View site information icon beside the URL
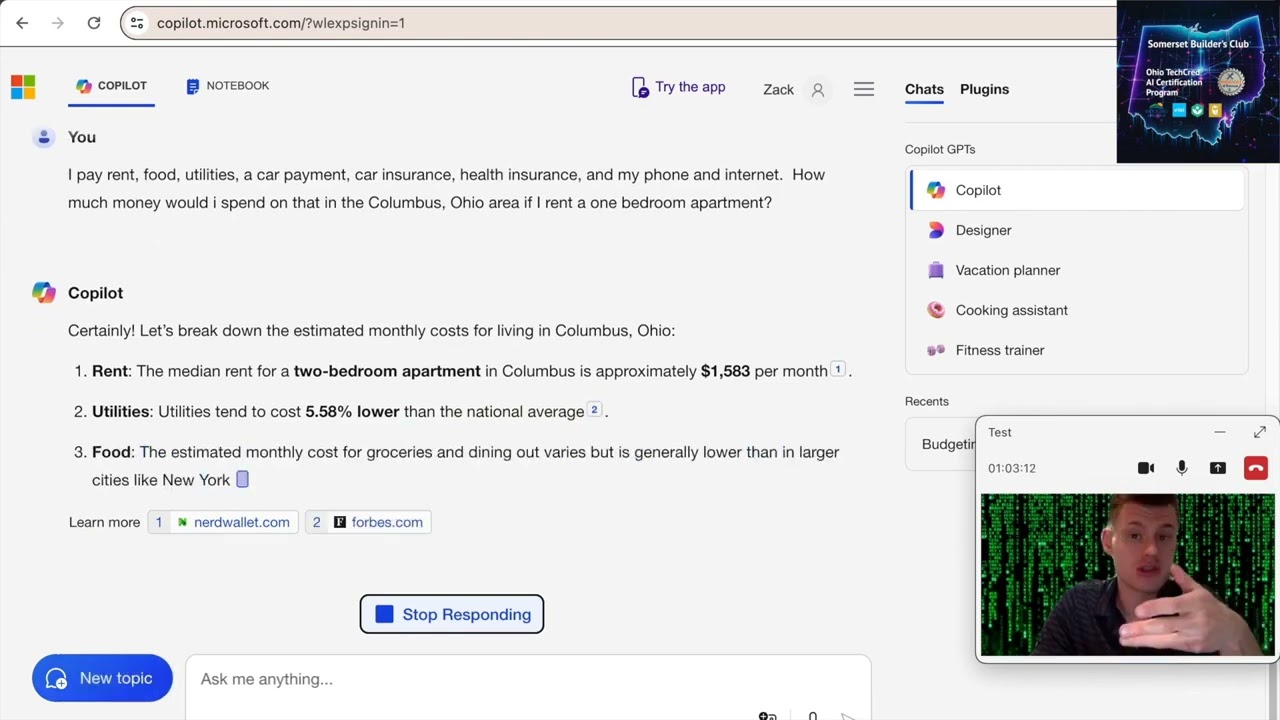Screen dimensions: 1280x720 (137, 23)
